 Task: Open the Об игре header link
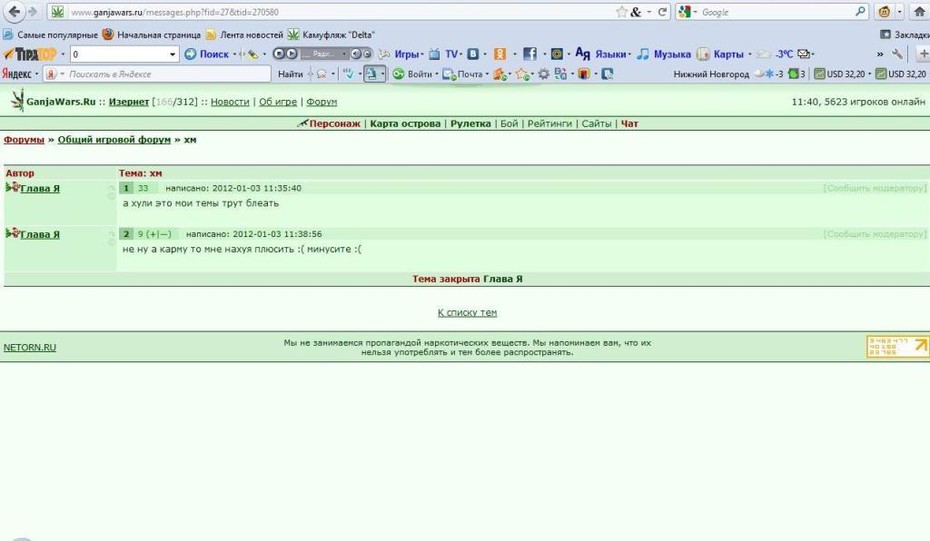pyautogui.click(x=278, y=102)
